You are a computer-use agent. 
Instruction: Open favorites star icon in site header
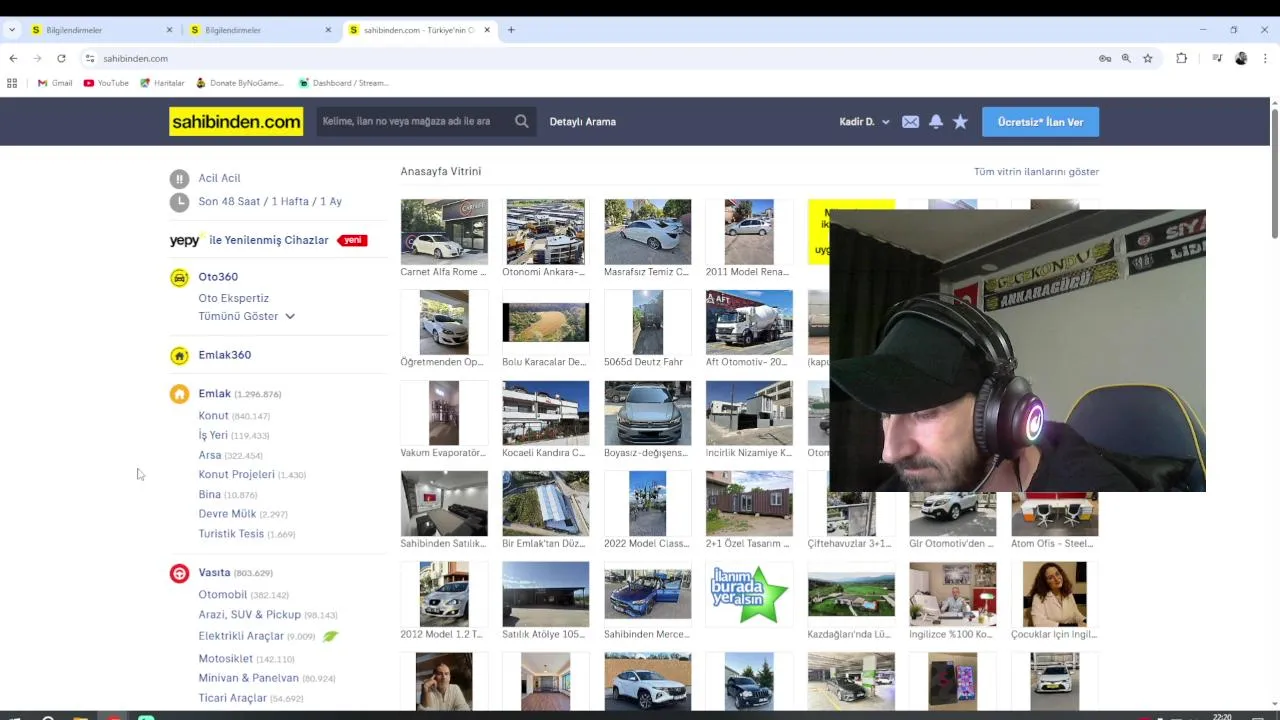pyautogui.click(x=960, y=122)
